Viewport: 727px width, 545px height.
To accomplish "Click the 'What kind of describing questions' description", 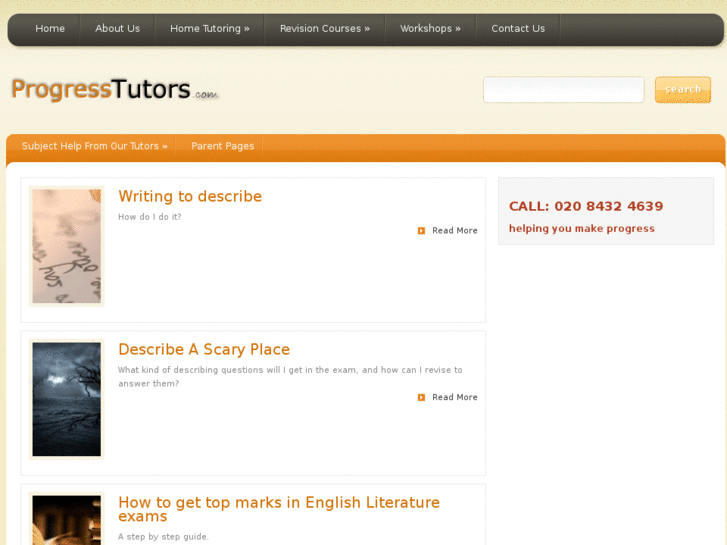I will point(290,377).
